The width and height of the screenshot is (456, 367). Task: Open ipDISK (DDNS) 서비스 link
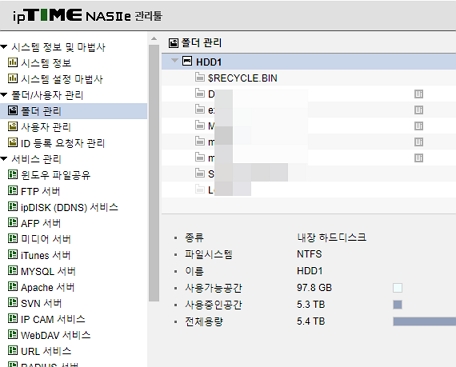[x=69, y=207]
